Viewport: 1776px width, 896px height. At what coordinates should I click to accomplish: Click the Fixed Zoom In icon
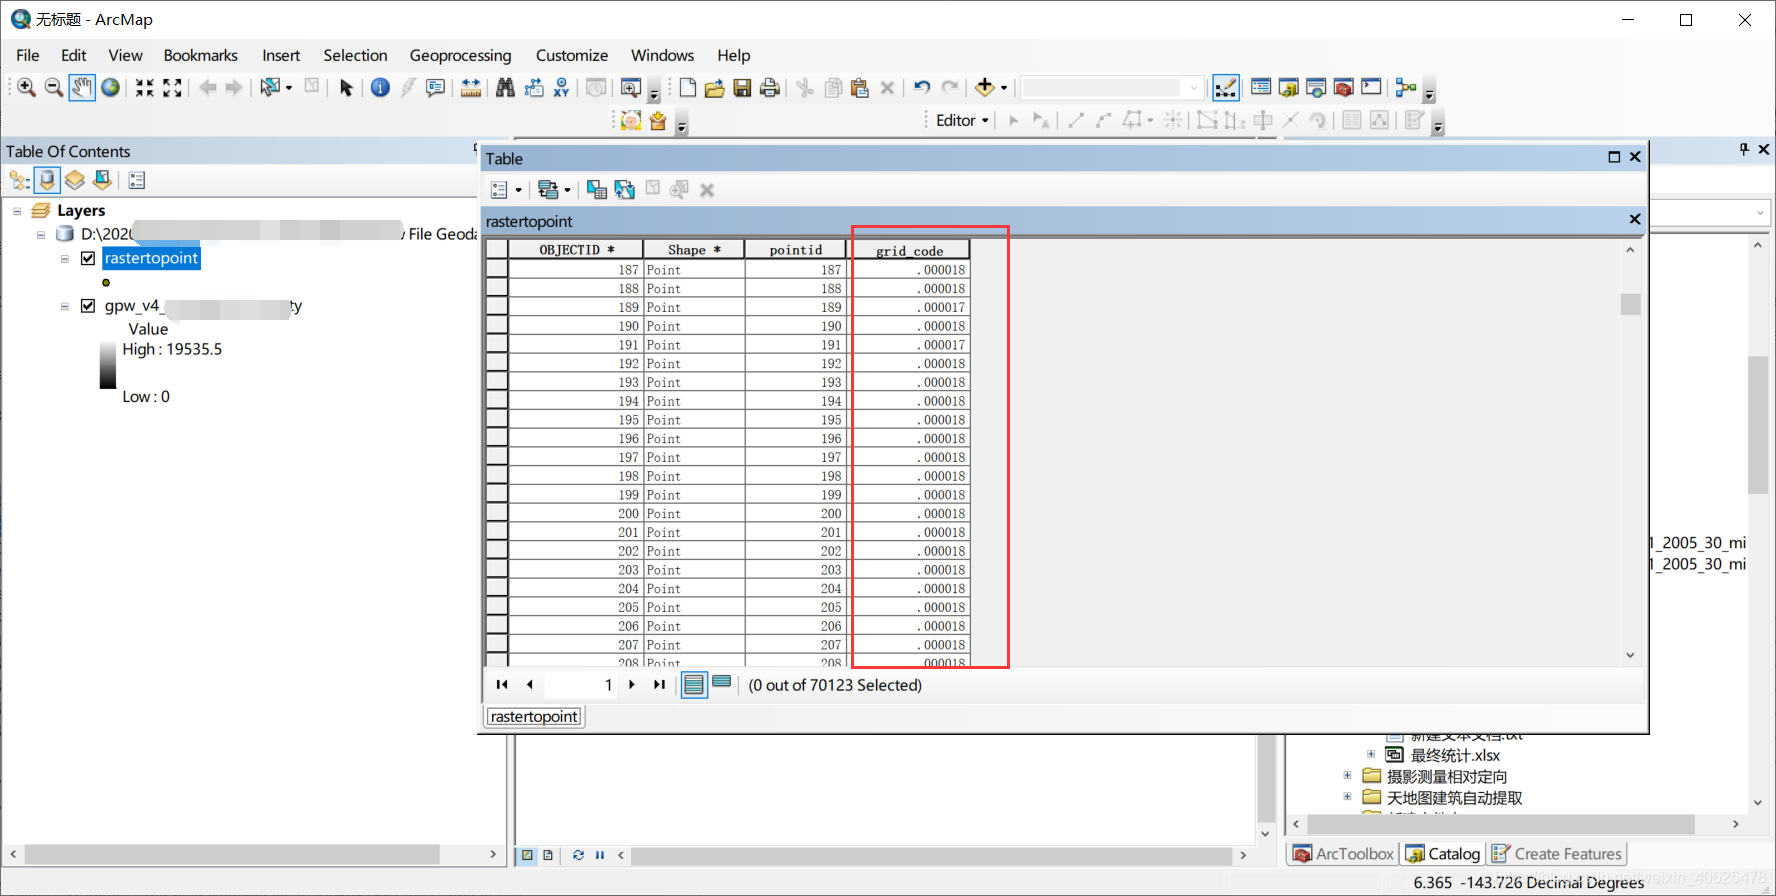[x=145, y=88]
